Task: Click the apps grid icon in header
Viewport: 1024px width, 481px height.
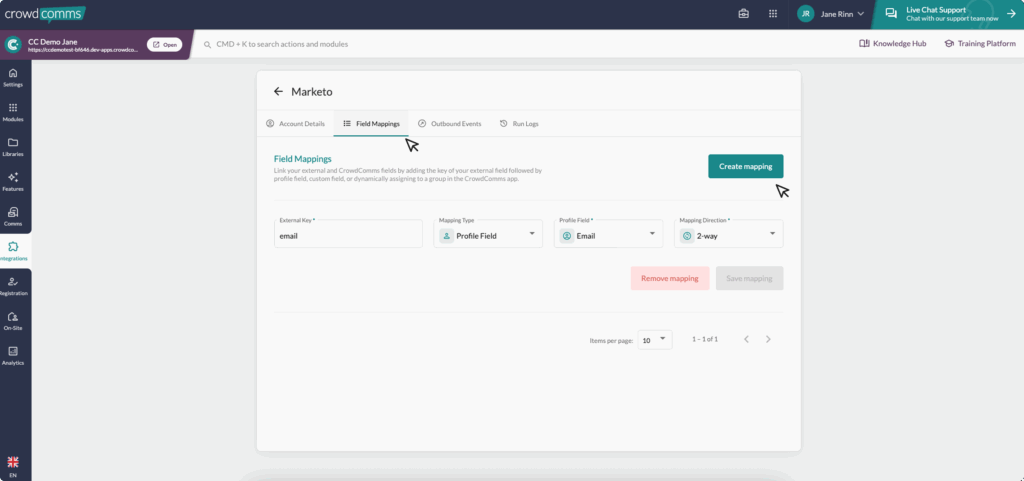Action: pyautogui.click(x=772, y=14)
